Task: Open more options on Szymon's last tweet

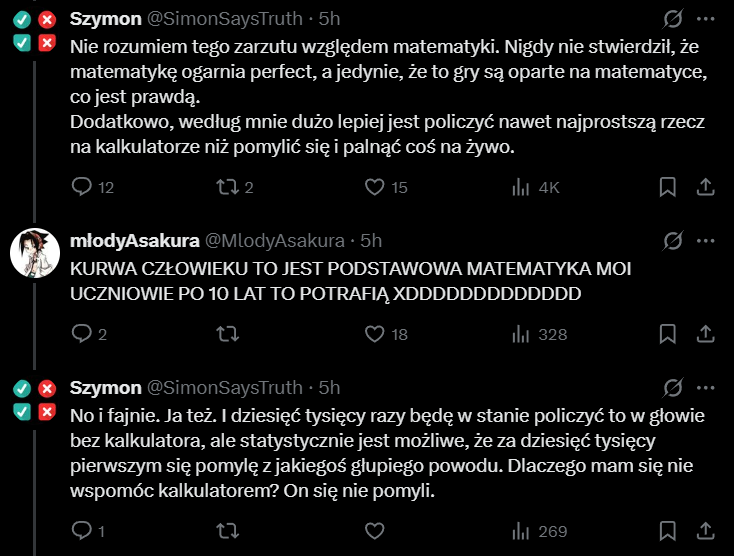Action: coord(706,387)
